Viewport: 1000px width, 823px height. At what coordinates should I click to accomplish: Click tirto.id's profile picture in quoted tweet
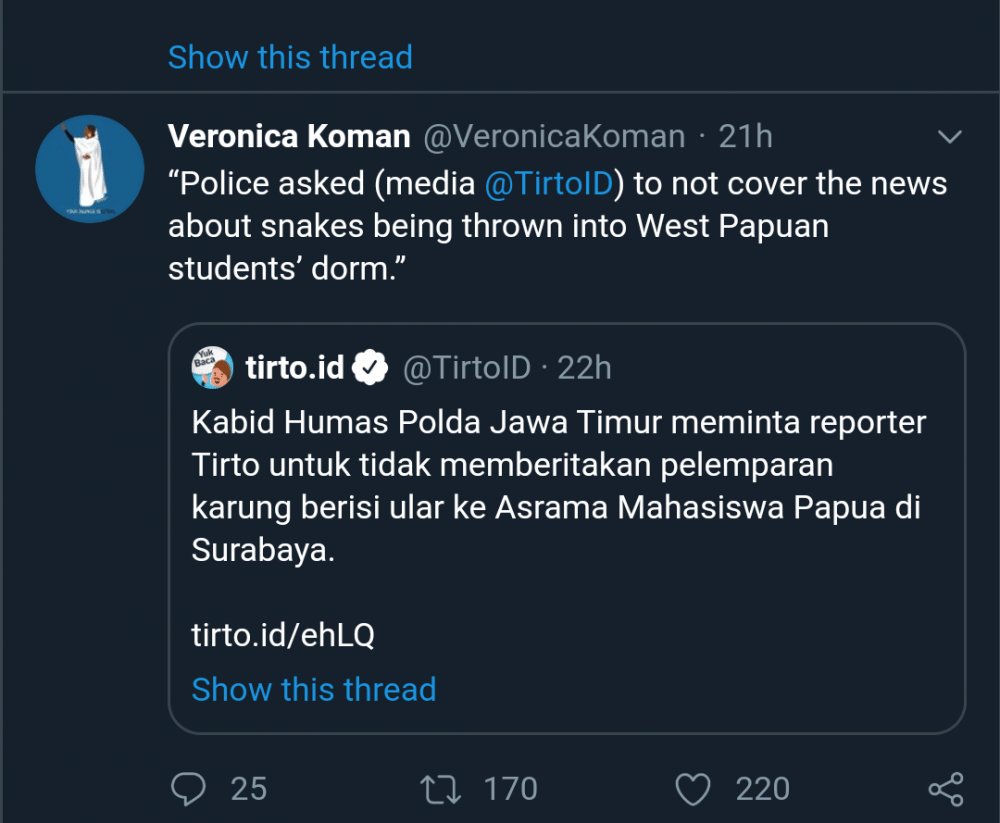[212, 367]
